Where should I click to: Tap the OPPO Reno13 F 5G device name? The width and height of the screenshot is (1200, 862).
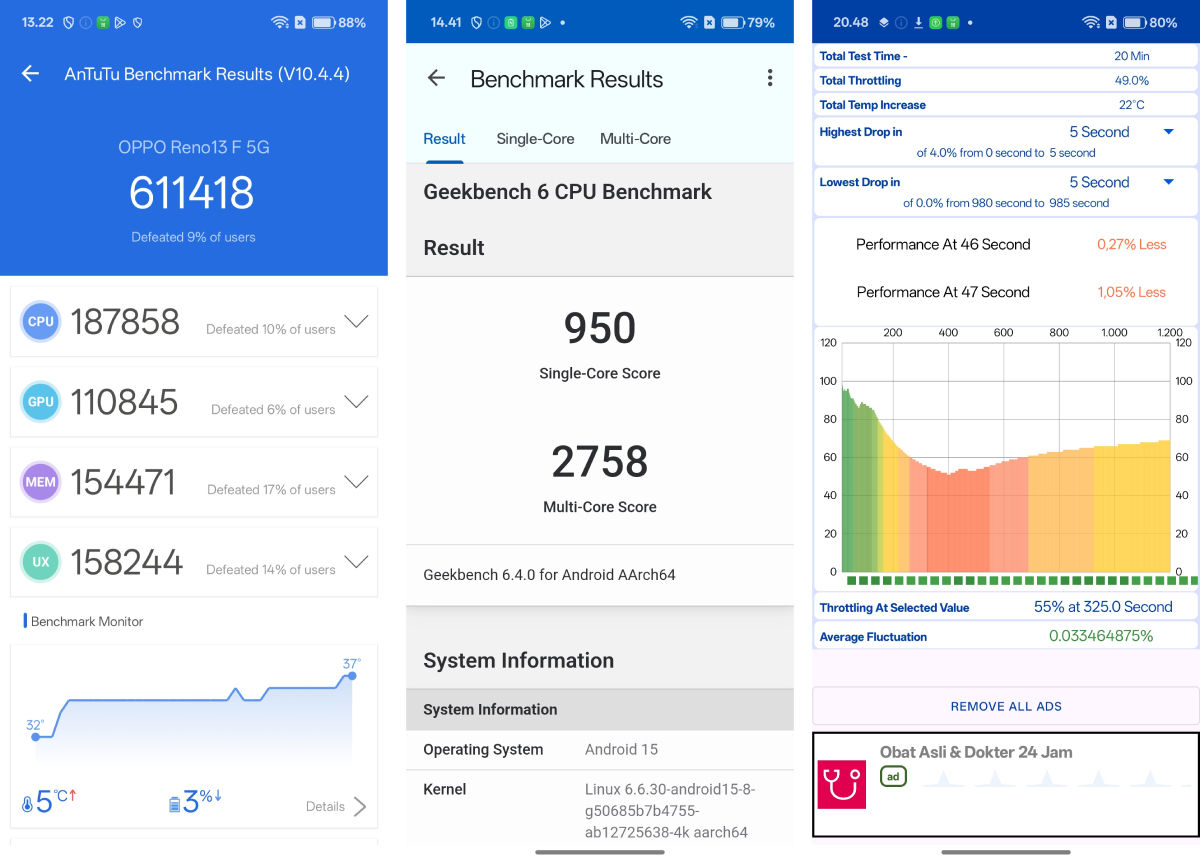[194, 147]
